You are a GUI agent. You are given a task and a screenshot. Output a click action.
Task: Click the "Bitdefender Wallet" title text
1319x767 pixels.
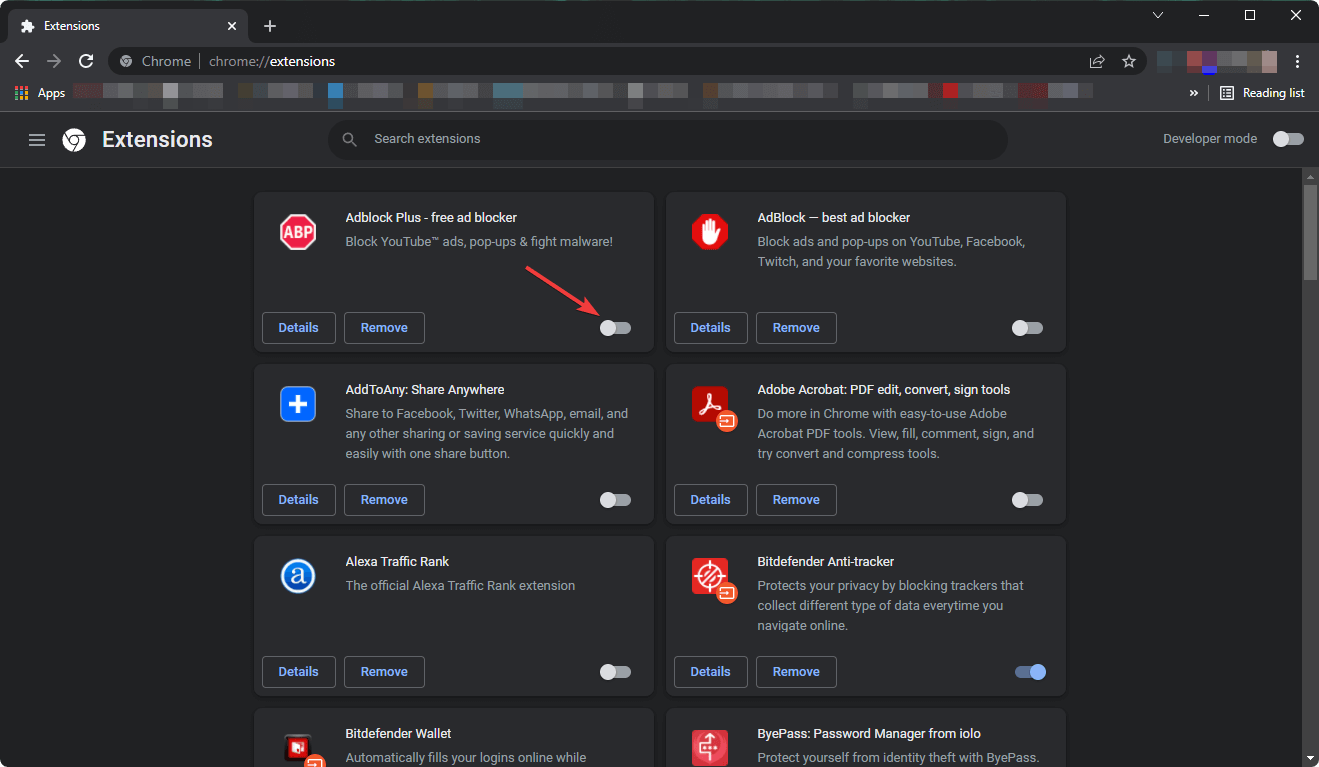click(399, 733)
